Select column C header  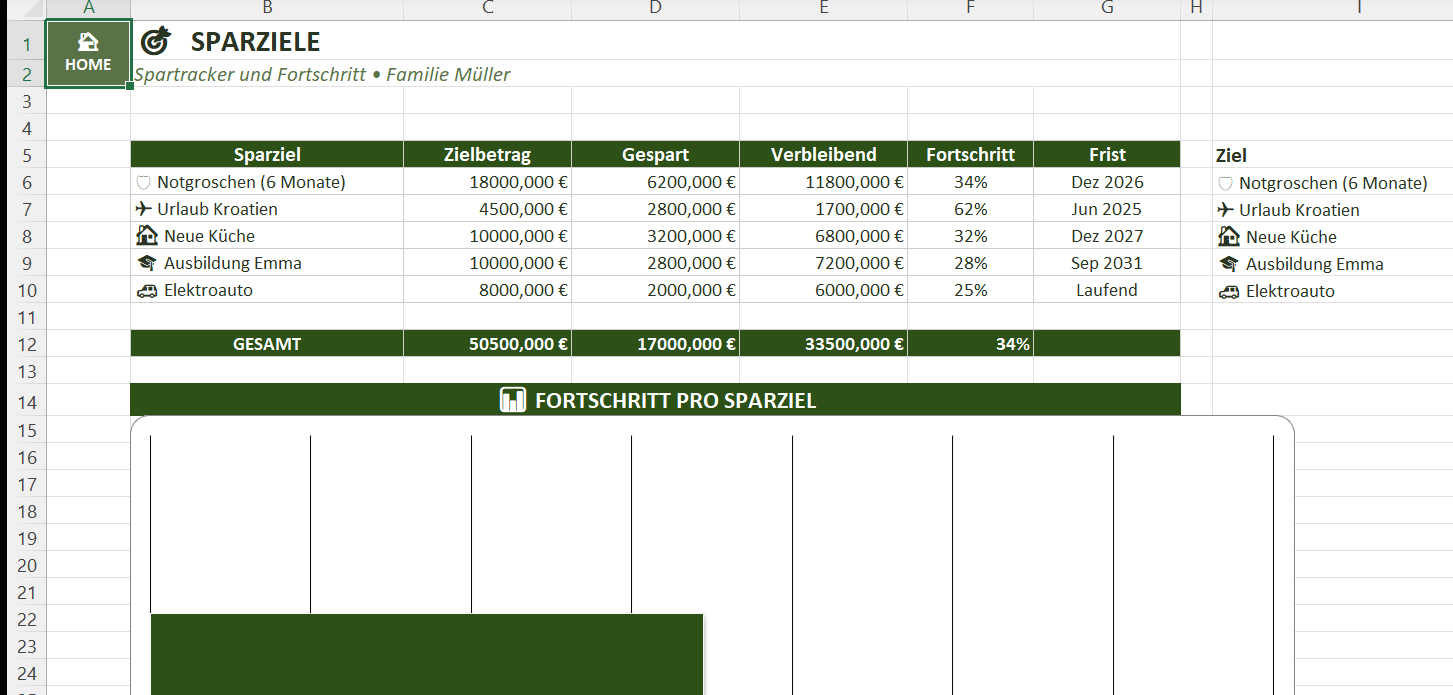tap(487, 9)
